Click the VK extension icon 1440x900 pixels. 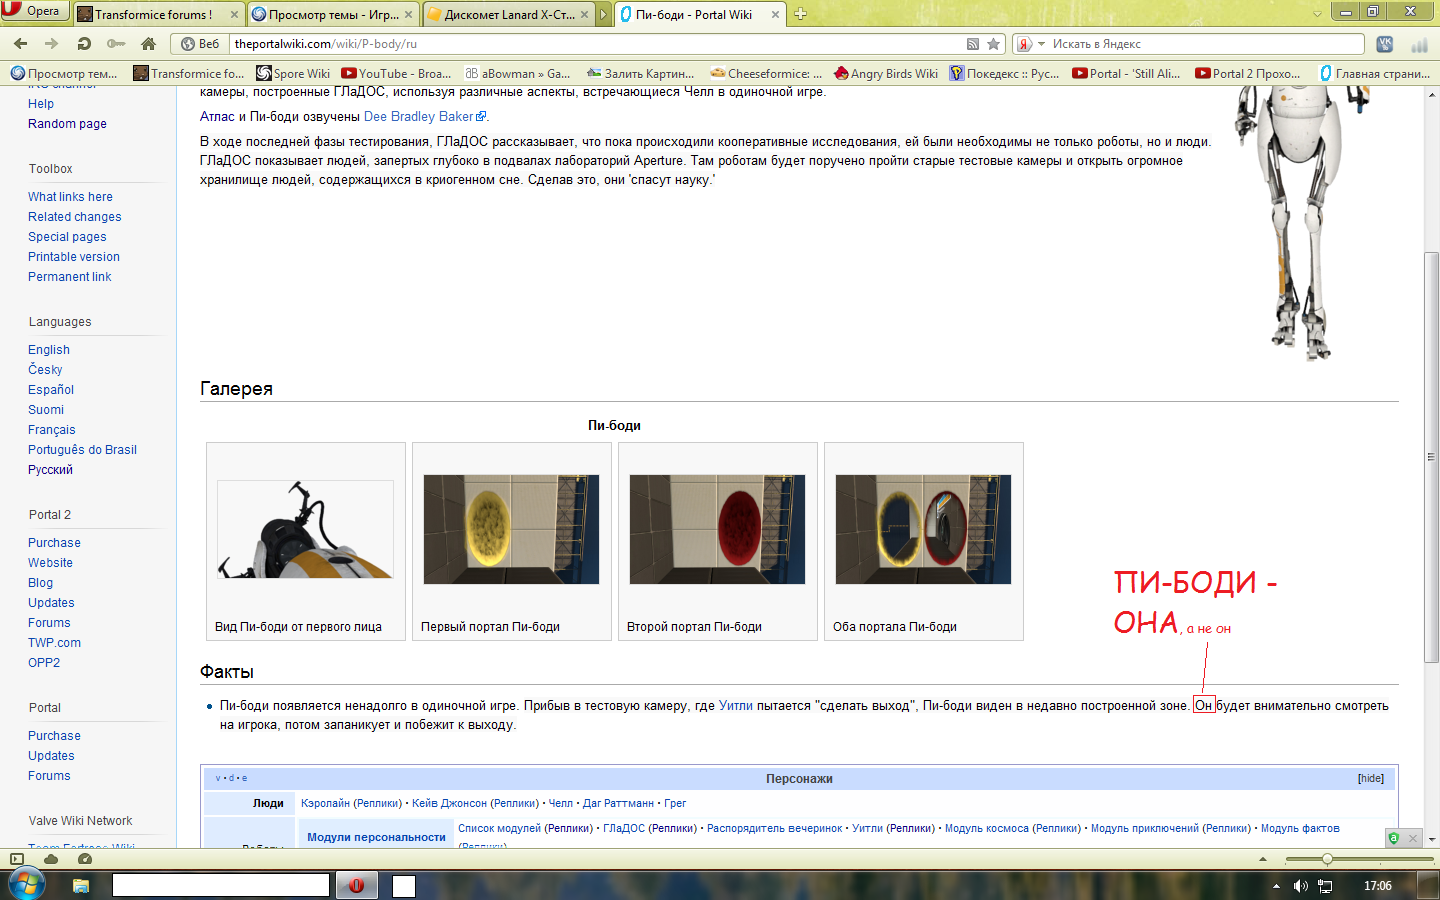[1385, 44]
